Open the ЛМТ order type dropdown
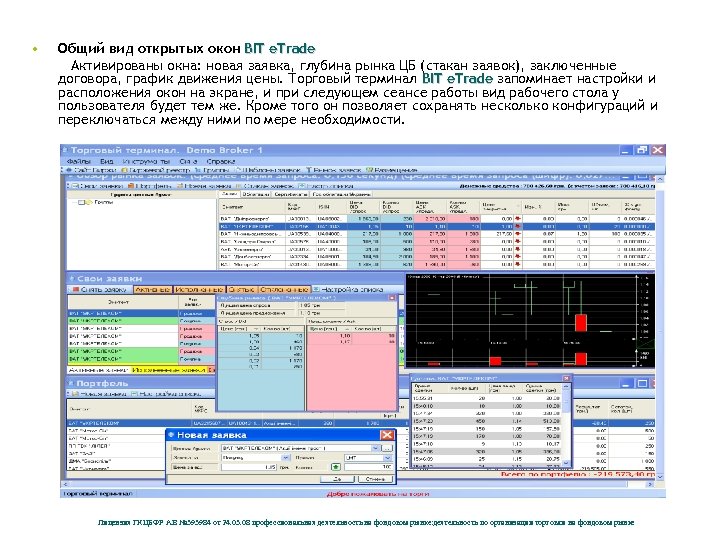This screenshot has width=720, height=540. [x=387, y=458]
